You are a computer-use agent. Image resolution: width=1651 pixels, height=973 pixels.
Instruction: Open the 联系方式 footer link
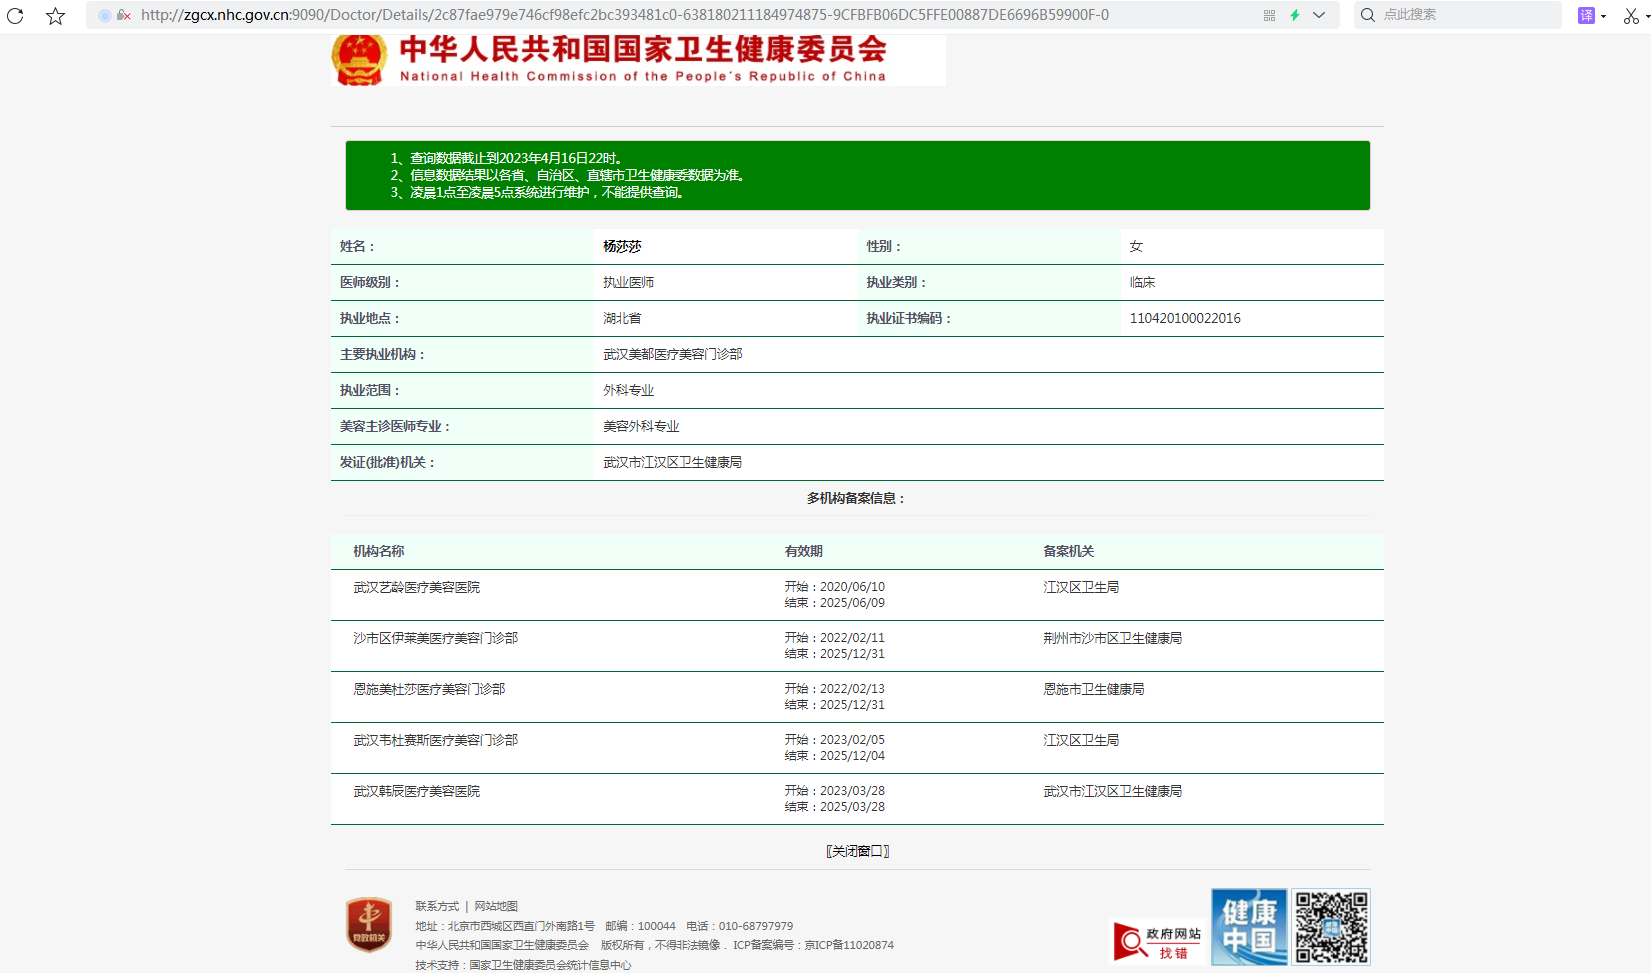pyautogui.click(x=437, y=906)
